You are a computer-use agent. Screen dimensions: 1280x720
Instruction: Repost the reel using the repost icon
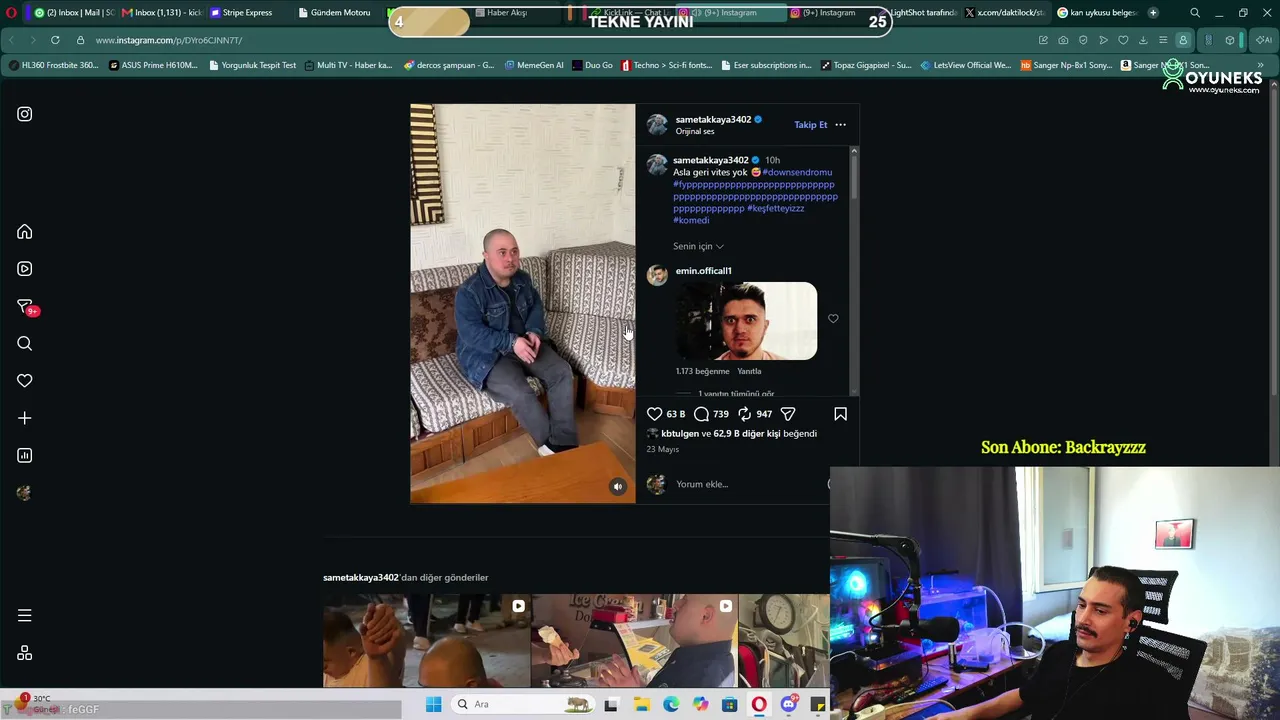click(745, 414)
